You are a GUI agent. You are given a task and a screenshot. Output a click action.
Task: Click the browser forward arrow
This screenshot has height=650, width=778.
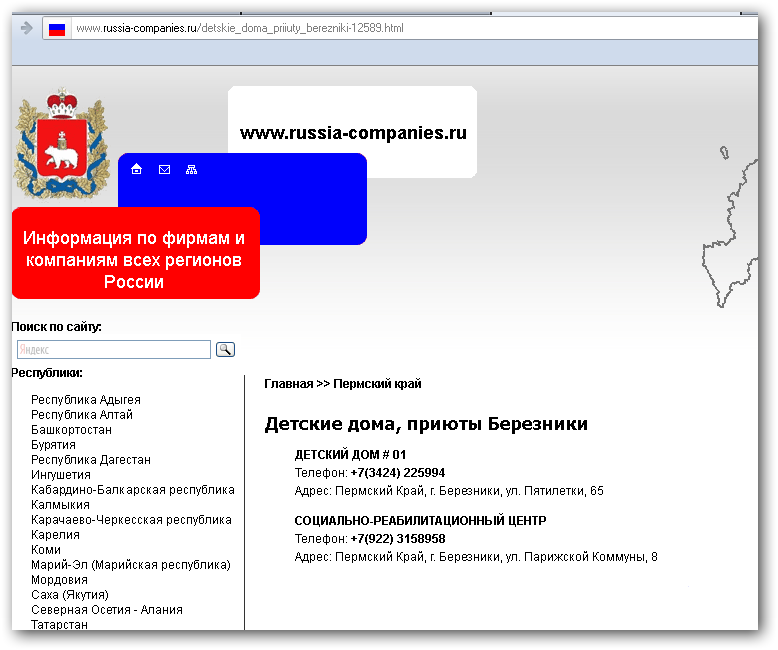pyautogui.click(x=26, y=28)
